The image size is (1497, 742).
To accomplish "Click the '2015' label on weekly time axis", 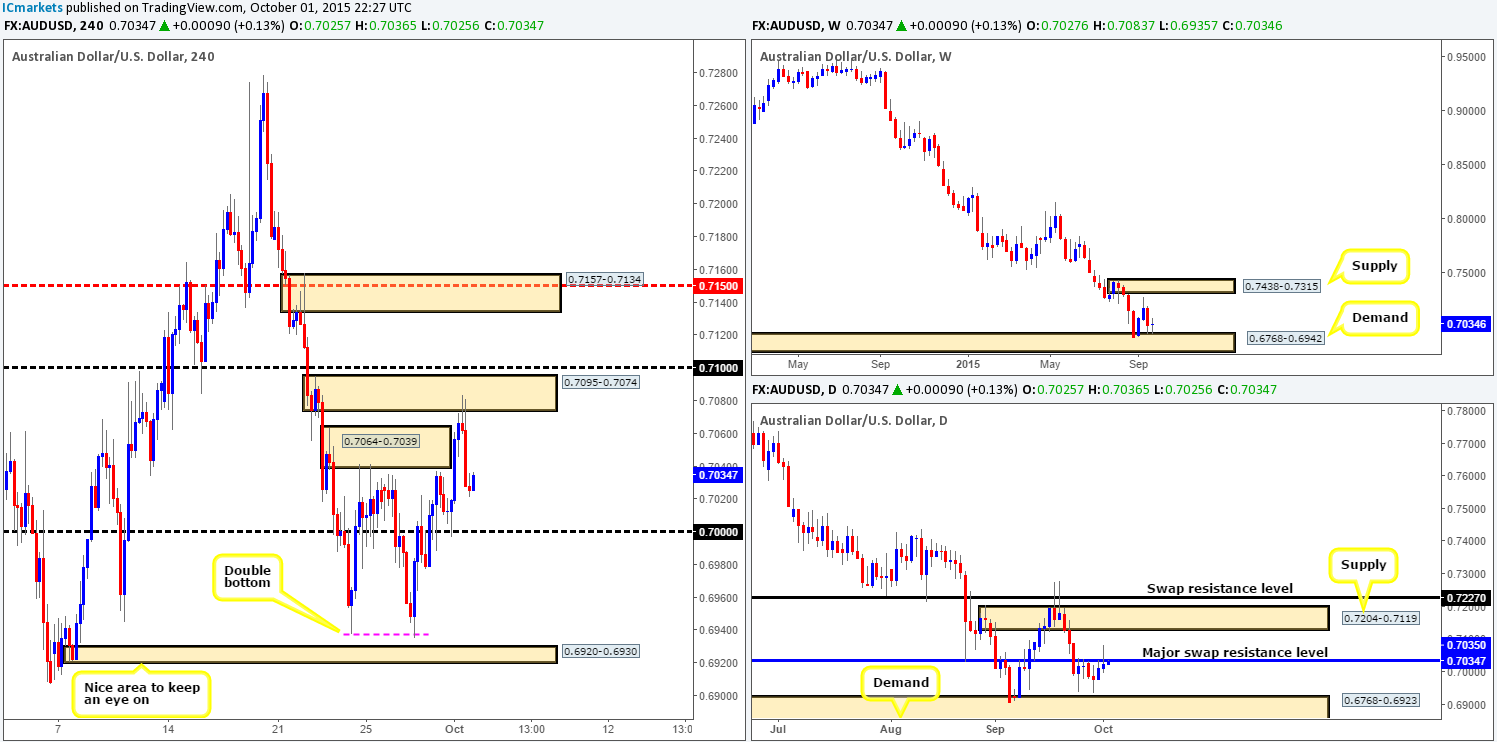I will pyautogui.click(x=967, y=365).
